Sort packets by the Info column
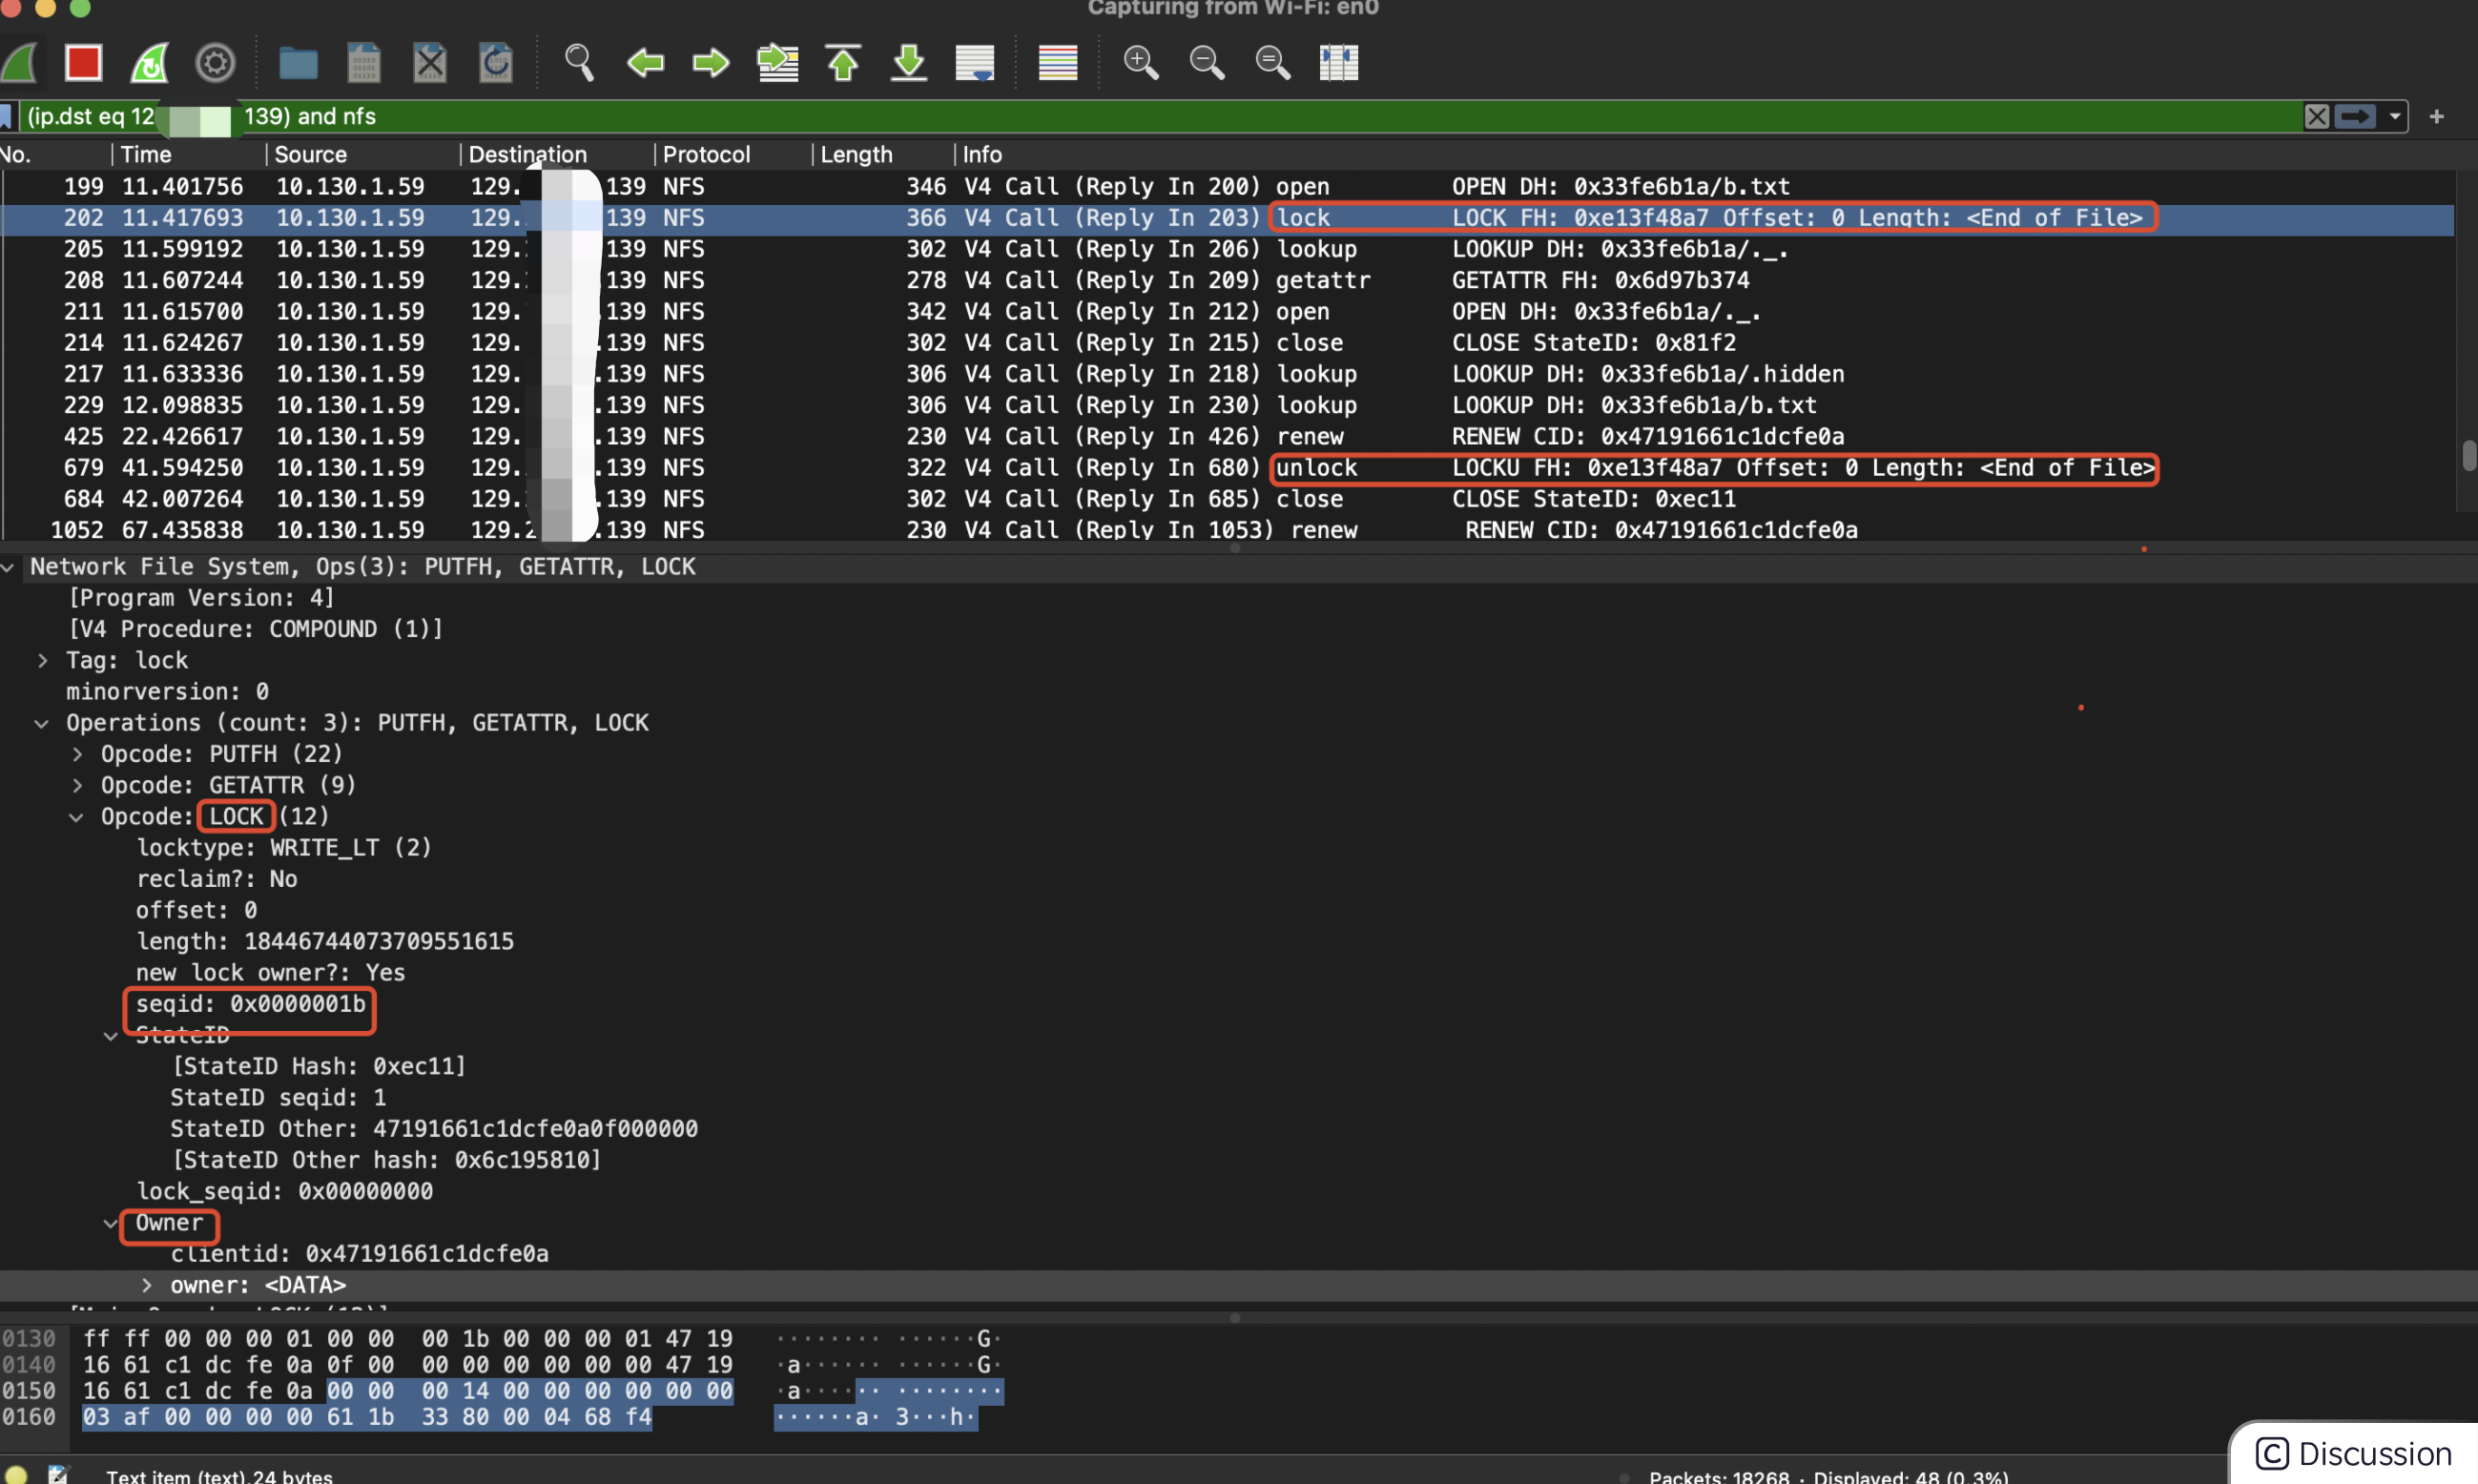Screen dimensions: 2478x1484 1700,154
